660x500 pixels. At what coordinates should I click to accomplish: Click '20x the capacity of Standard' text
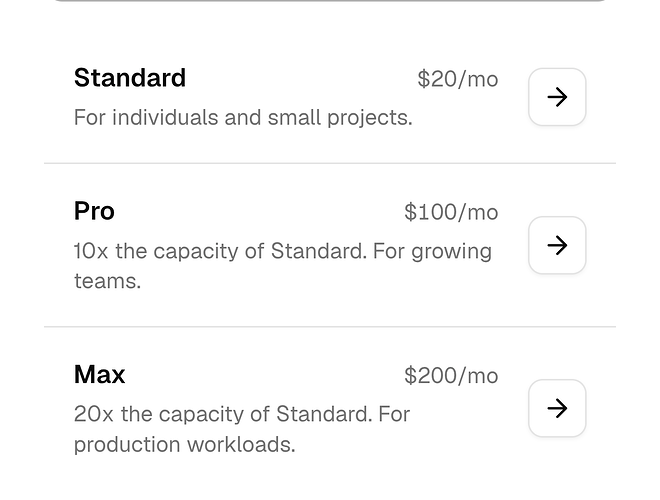223,414
